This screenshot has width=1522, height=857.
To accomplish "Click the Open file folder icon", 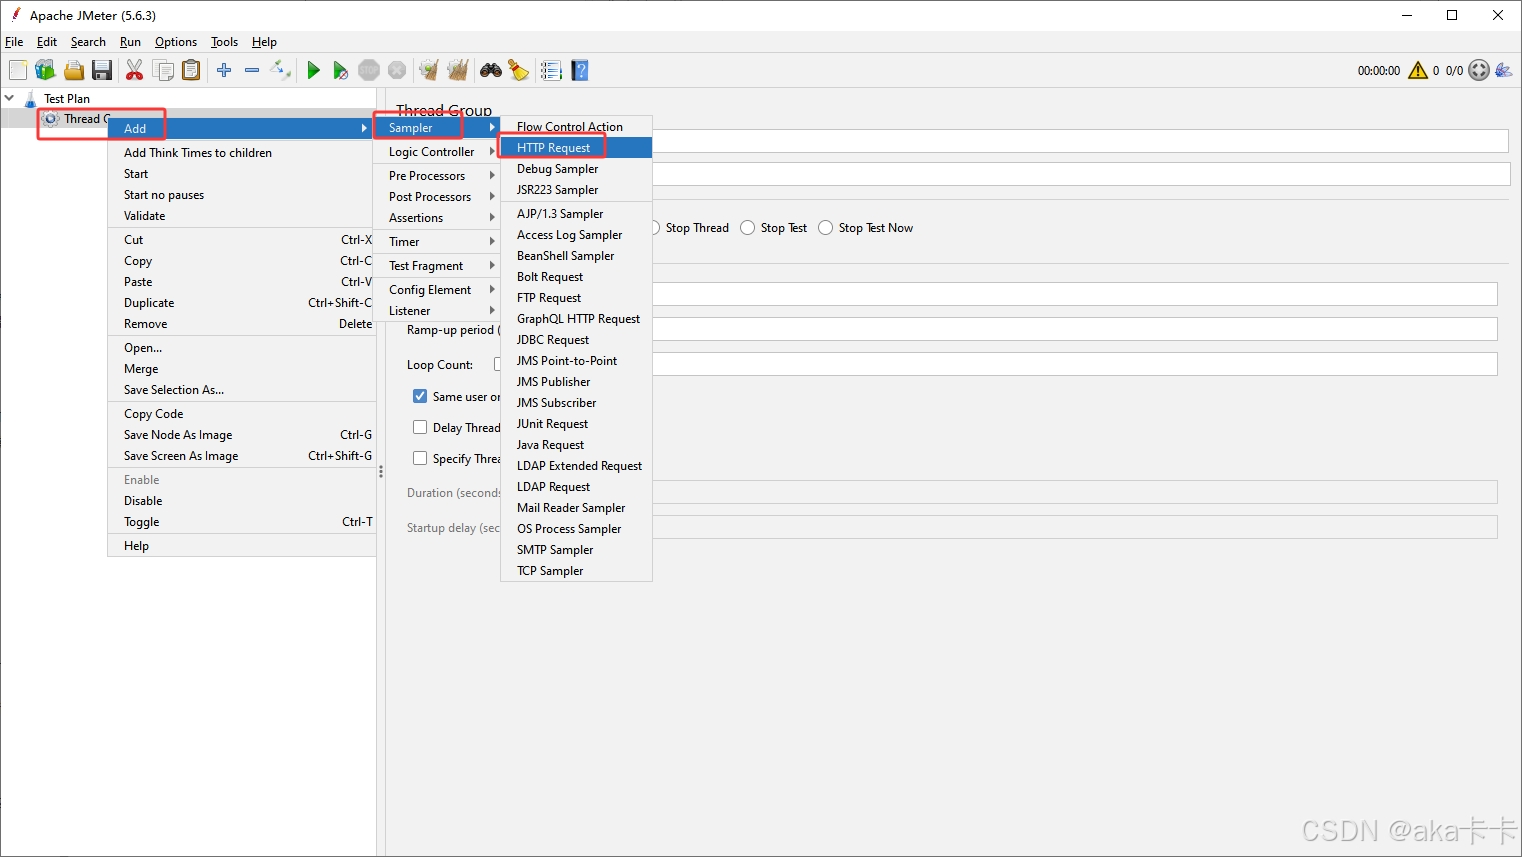I will [73, 70].
